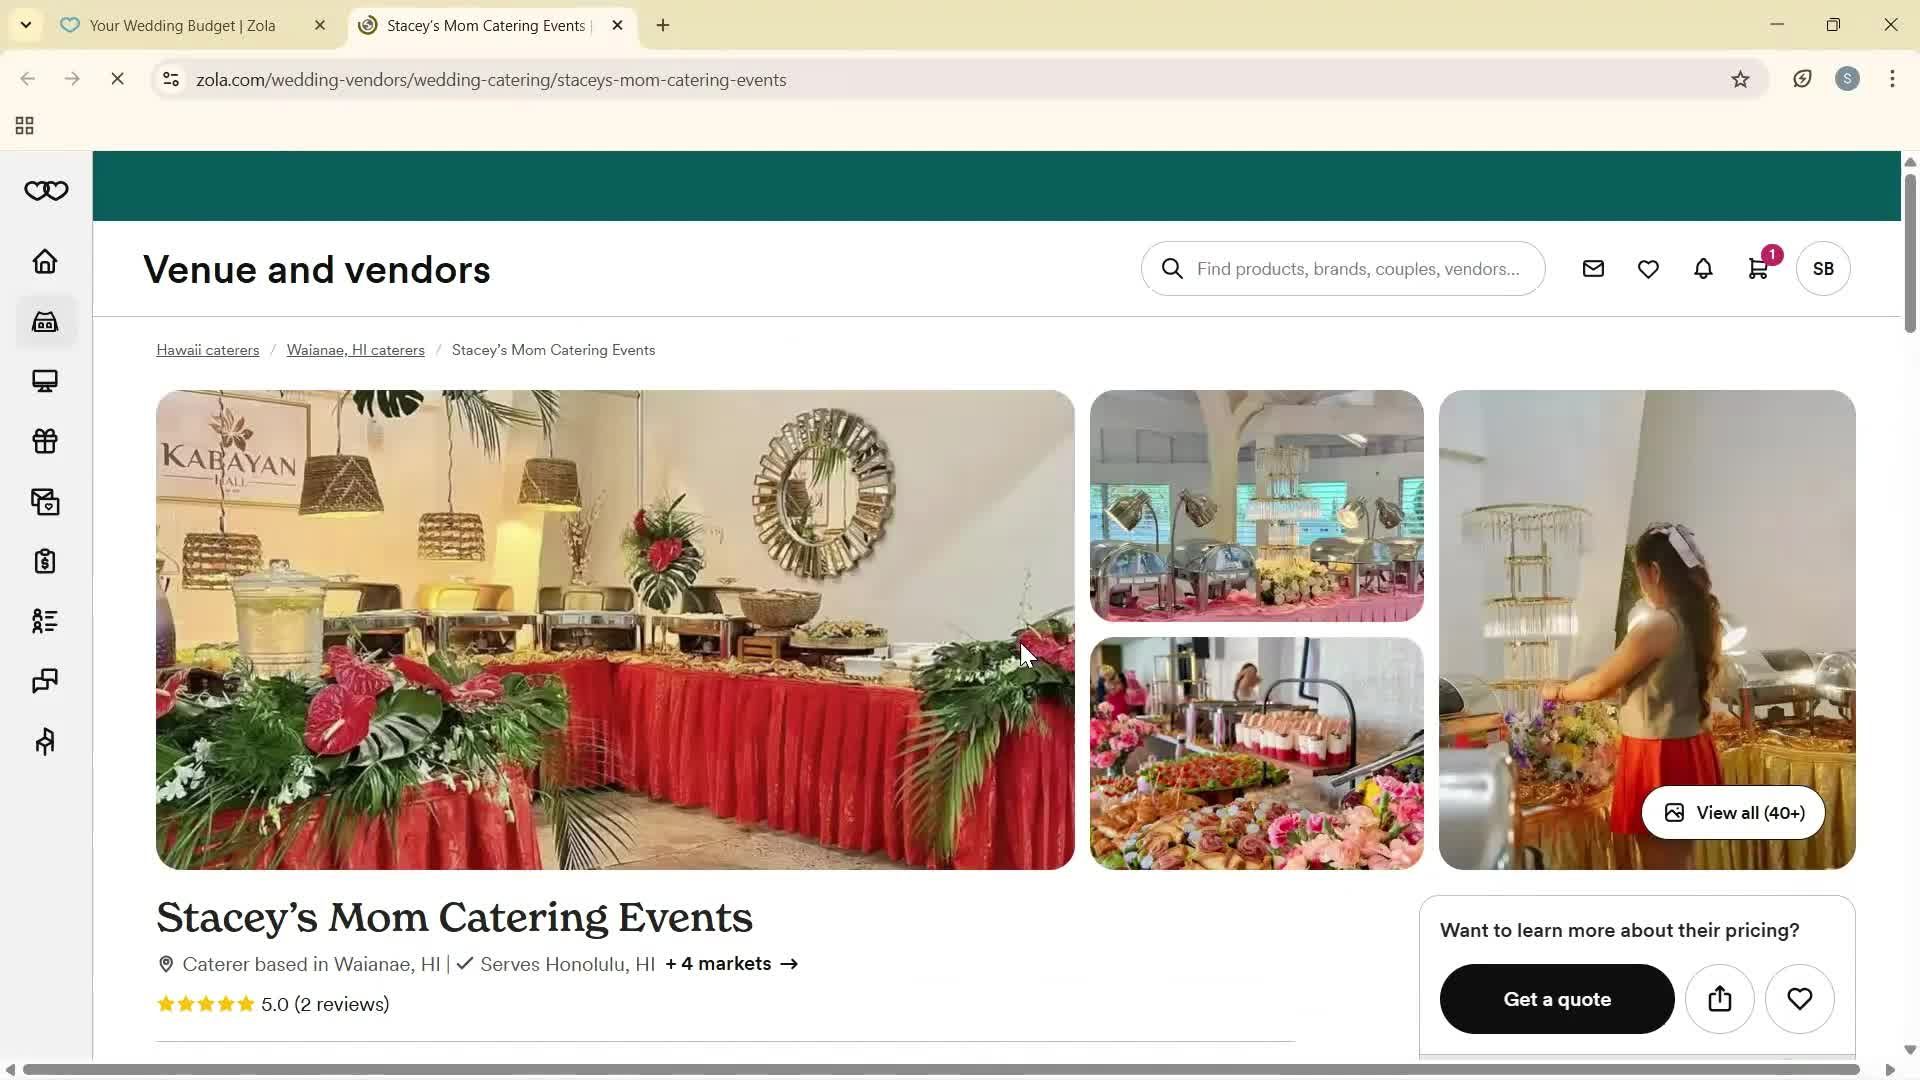Select the Venues and vendors sidebar icon
Screen dimensions: 1920x1080
[44, 321]
